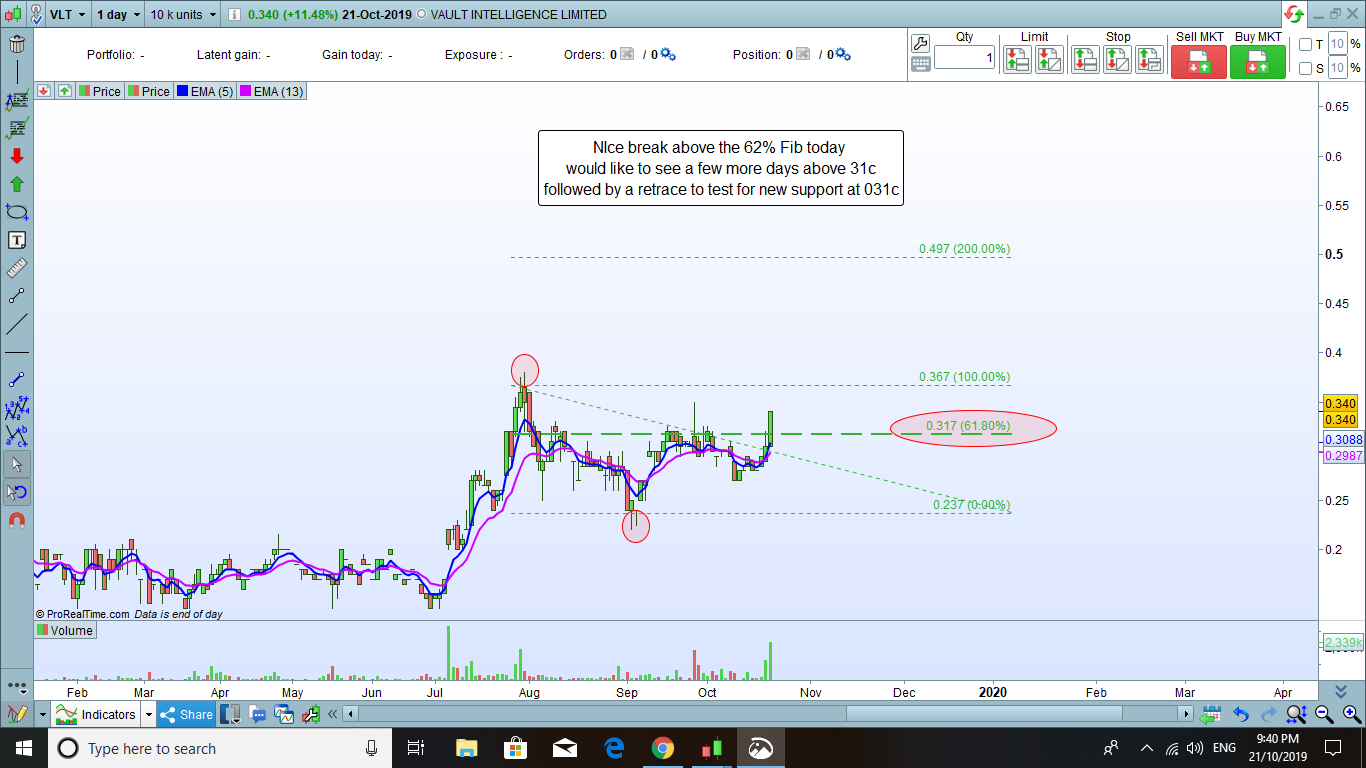Open the three dots more tools menu
The width and height of the screenshot is (1366, 768).
[17, 688]
